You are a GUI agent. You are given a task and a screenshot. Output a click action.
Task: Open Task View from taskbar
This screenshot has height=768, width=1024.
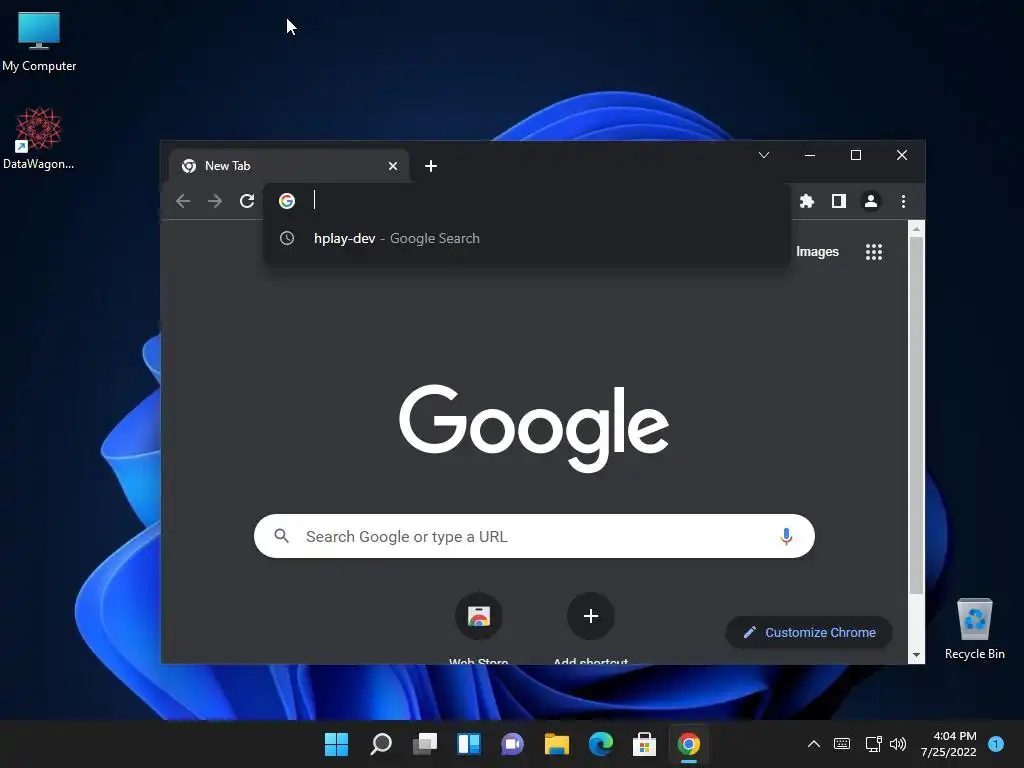425,744
